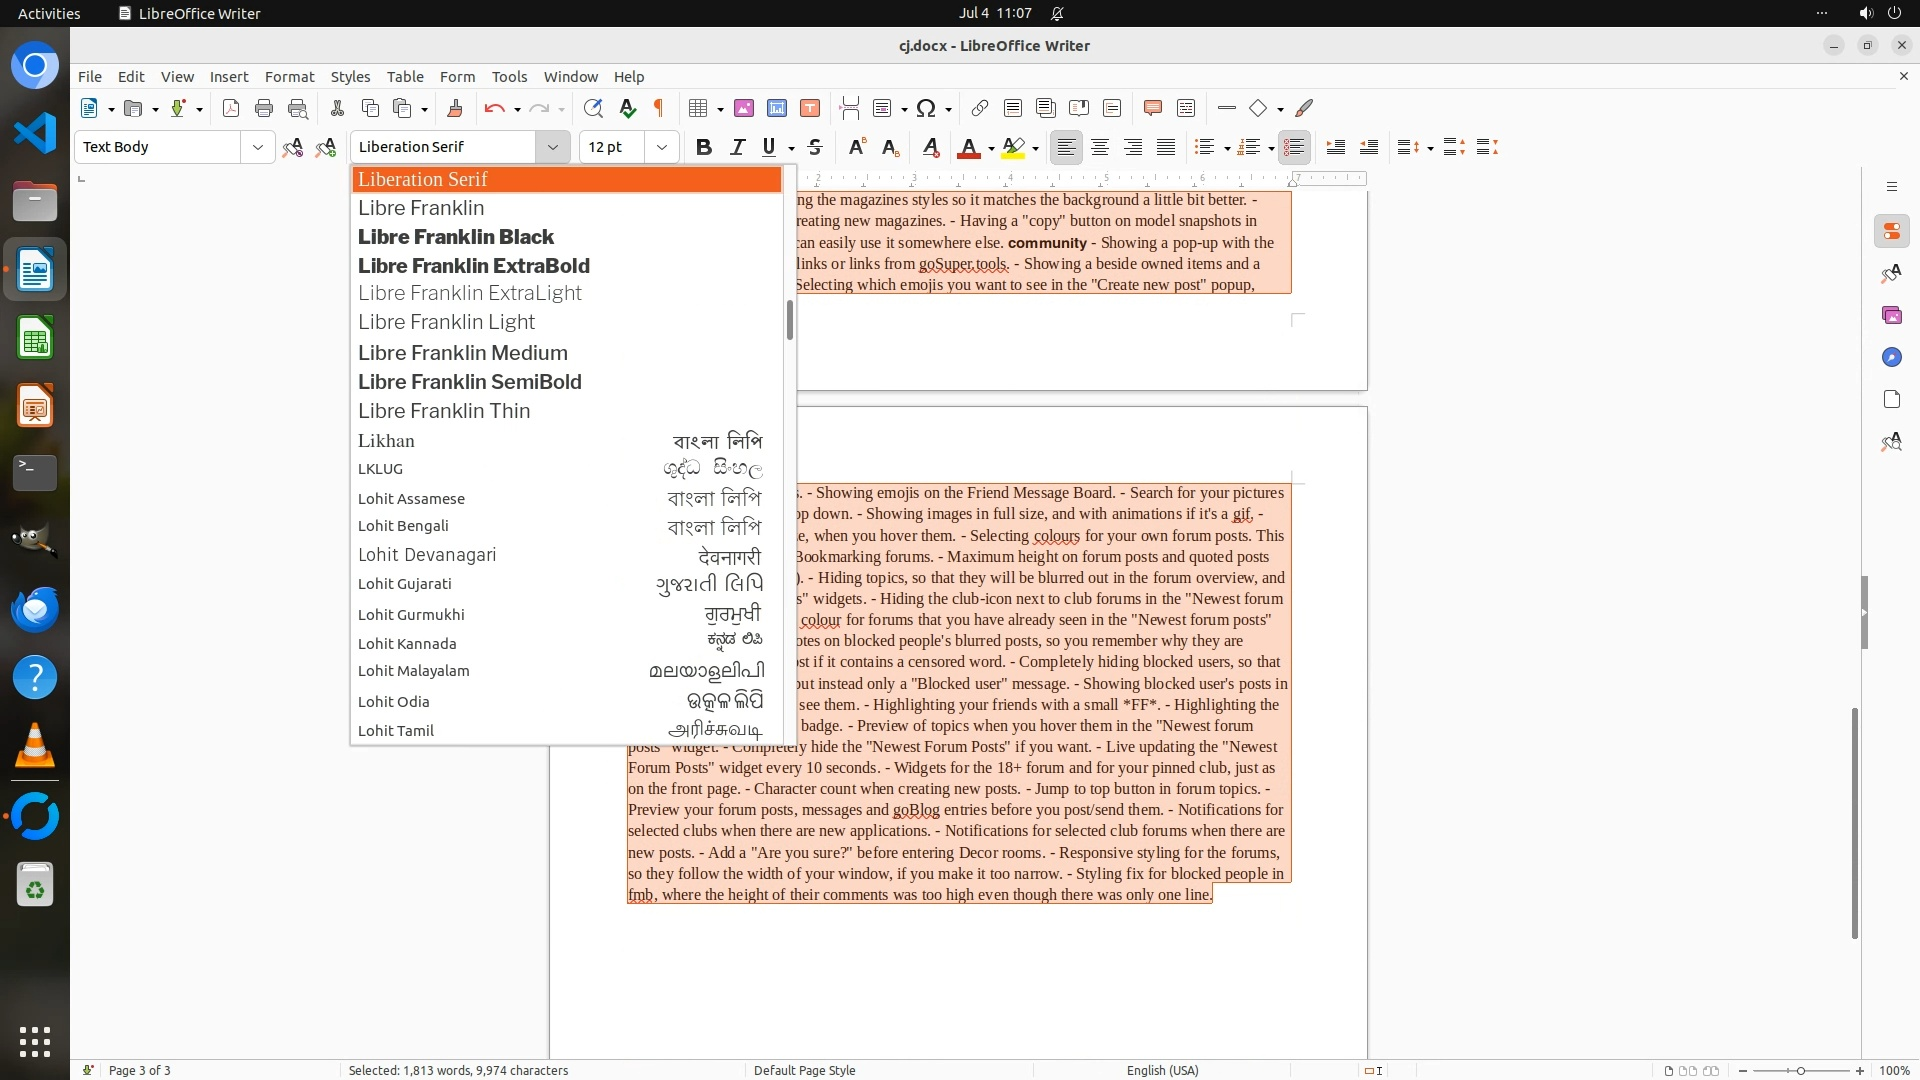1920x1080 pixels.
Task: Toggle Italic formatting button
Action: point(737,147)
